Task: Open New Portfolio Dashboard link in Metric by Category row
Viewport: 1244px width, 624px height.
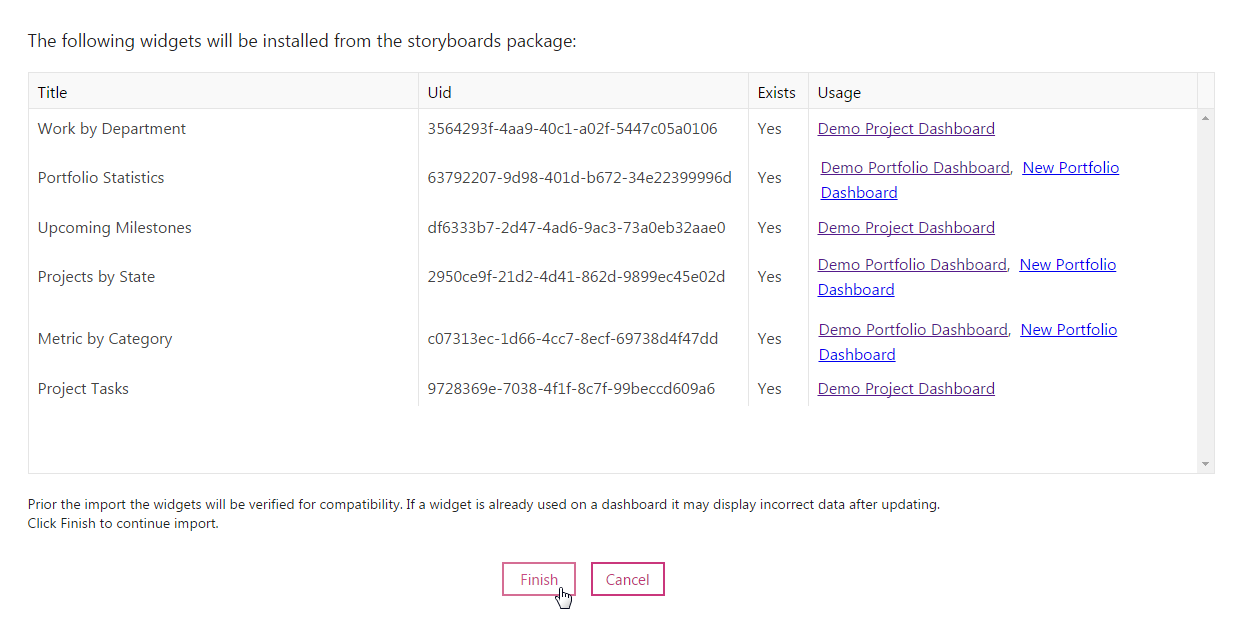Action: tap(1069, 329)
